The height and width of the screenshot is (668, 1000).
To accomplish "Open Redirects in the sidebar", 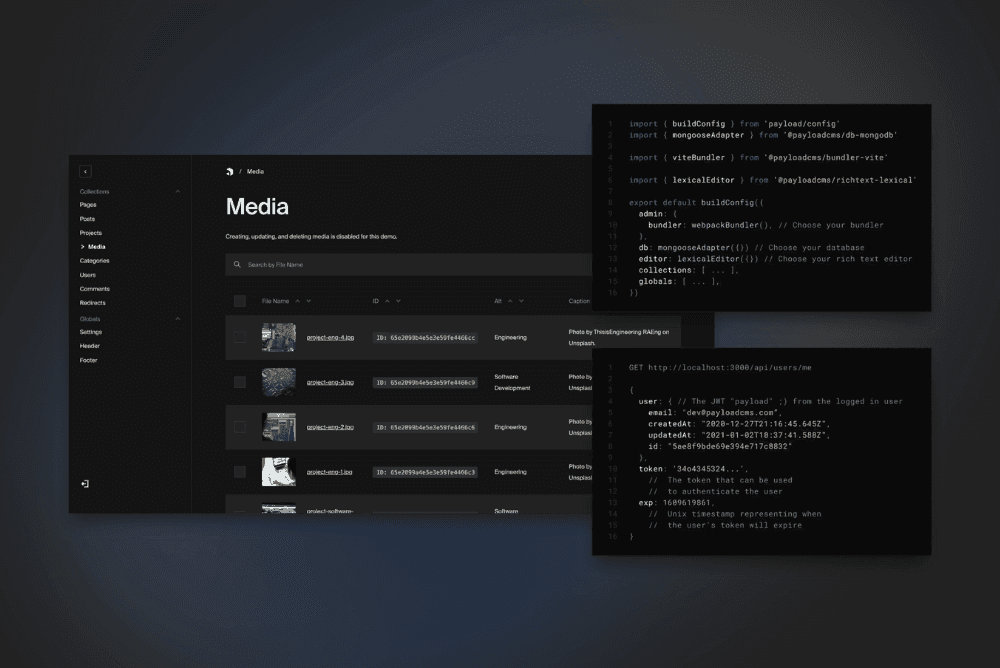I will pos(92,303).
